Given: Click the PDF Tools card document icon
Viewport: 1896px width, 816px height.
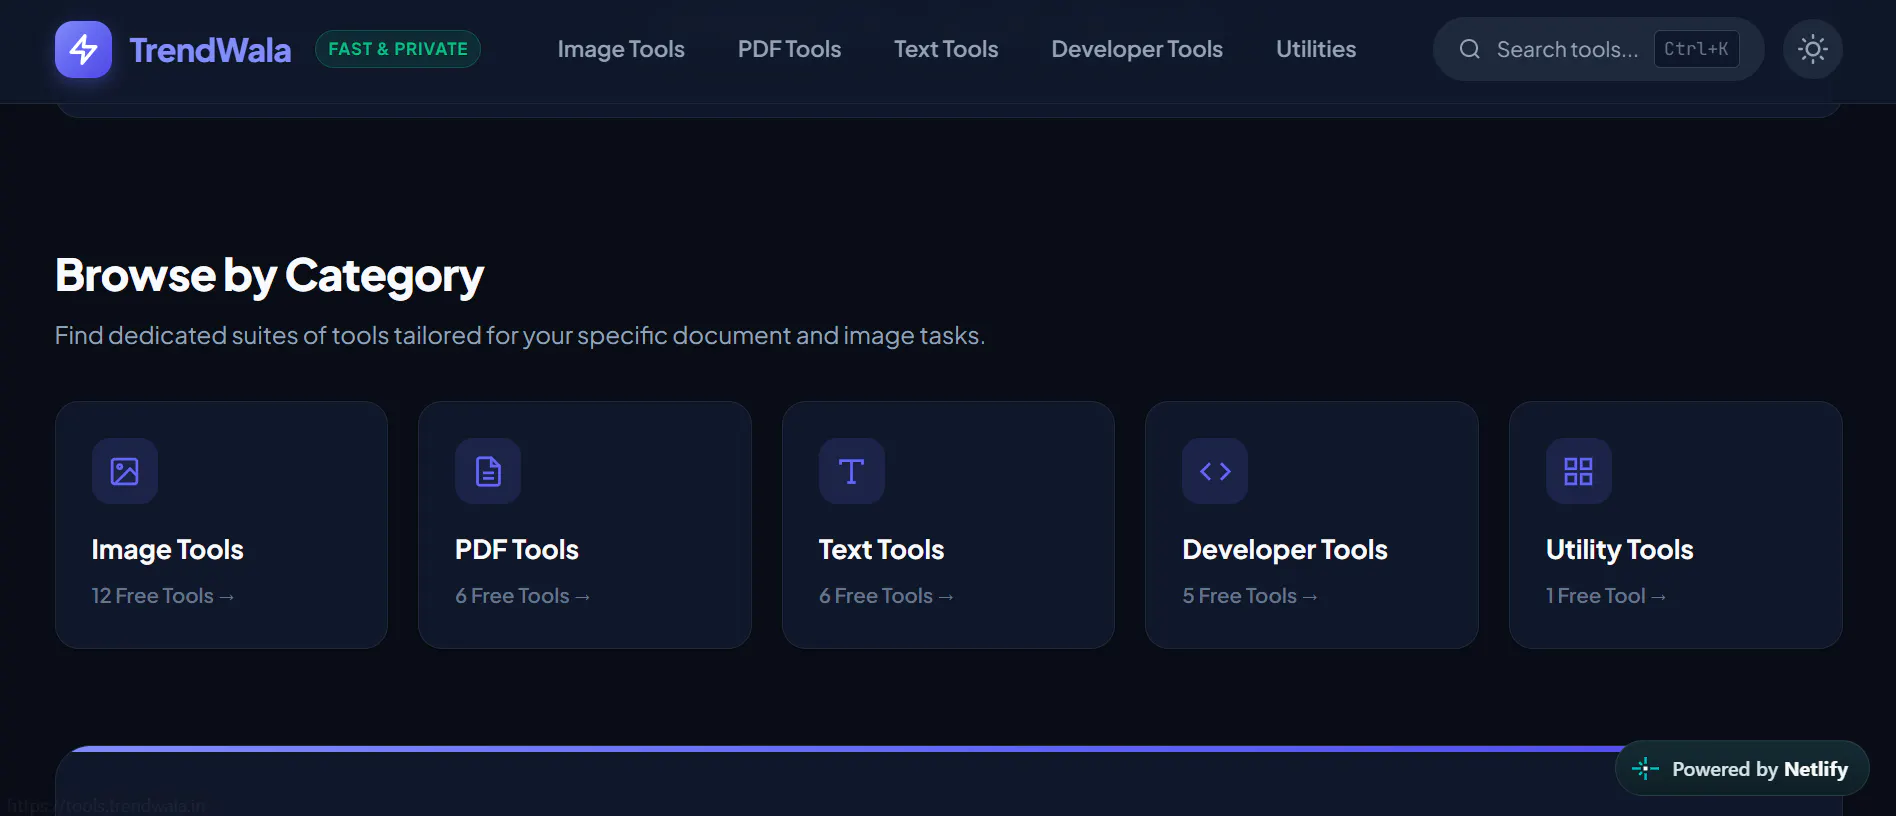Looking at the screenshot, I should 488,471.
